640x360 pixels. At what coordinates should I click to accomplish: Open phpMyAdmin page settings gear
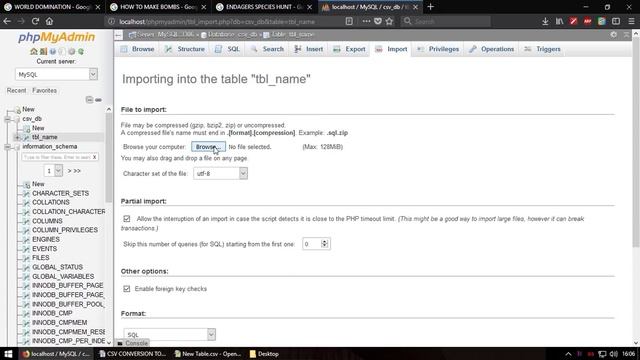coord(613,35)
